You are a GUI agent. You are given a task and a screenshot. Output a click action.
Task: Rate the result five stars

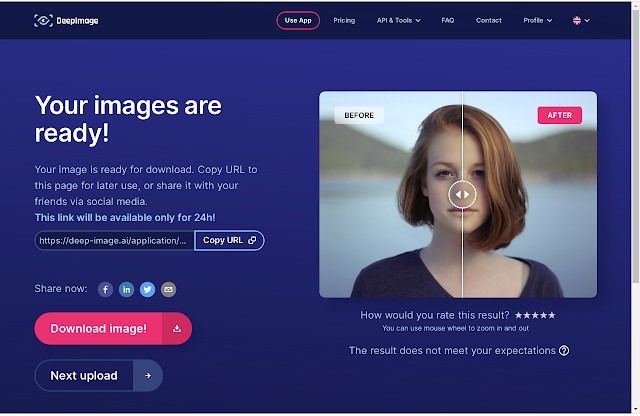click(551, 315)
